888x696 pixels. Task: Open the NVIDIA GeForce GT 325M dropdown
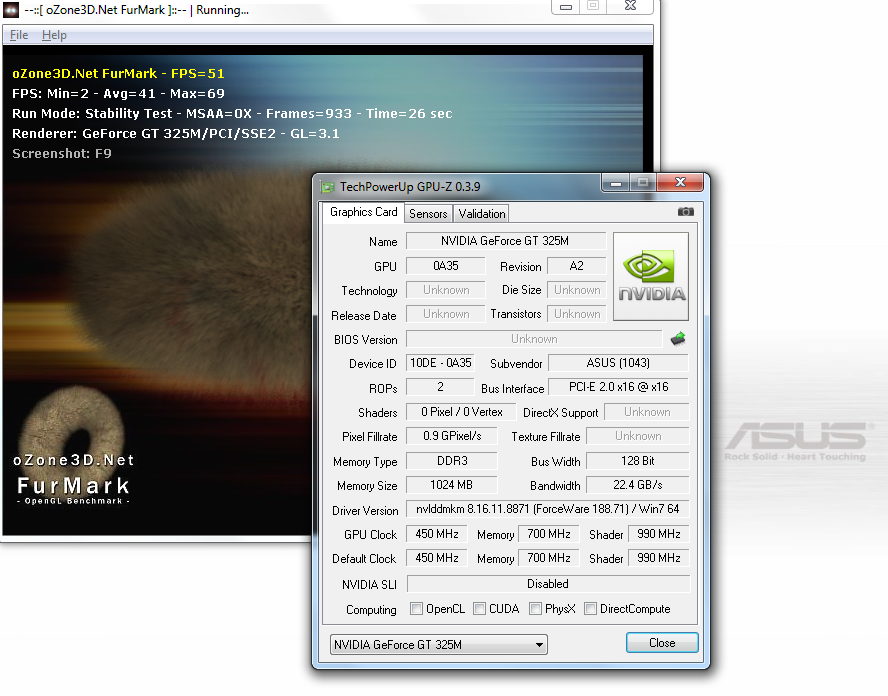pyautogui.click(x=438, y=644)
